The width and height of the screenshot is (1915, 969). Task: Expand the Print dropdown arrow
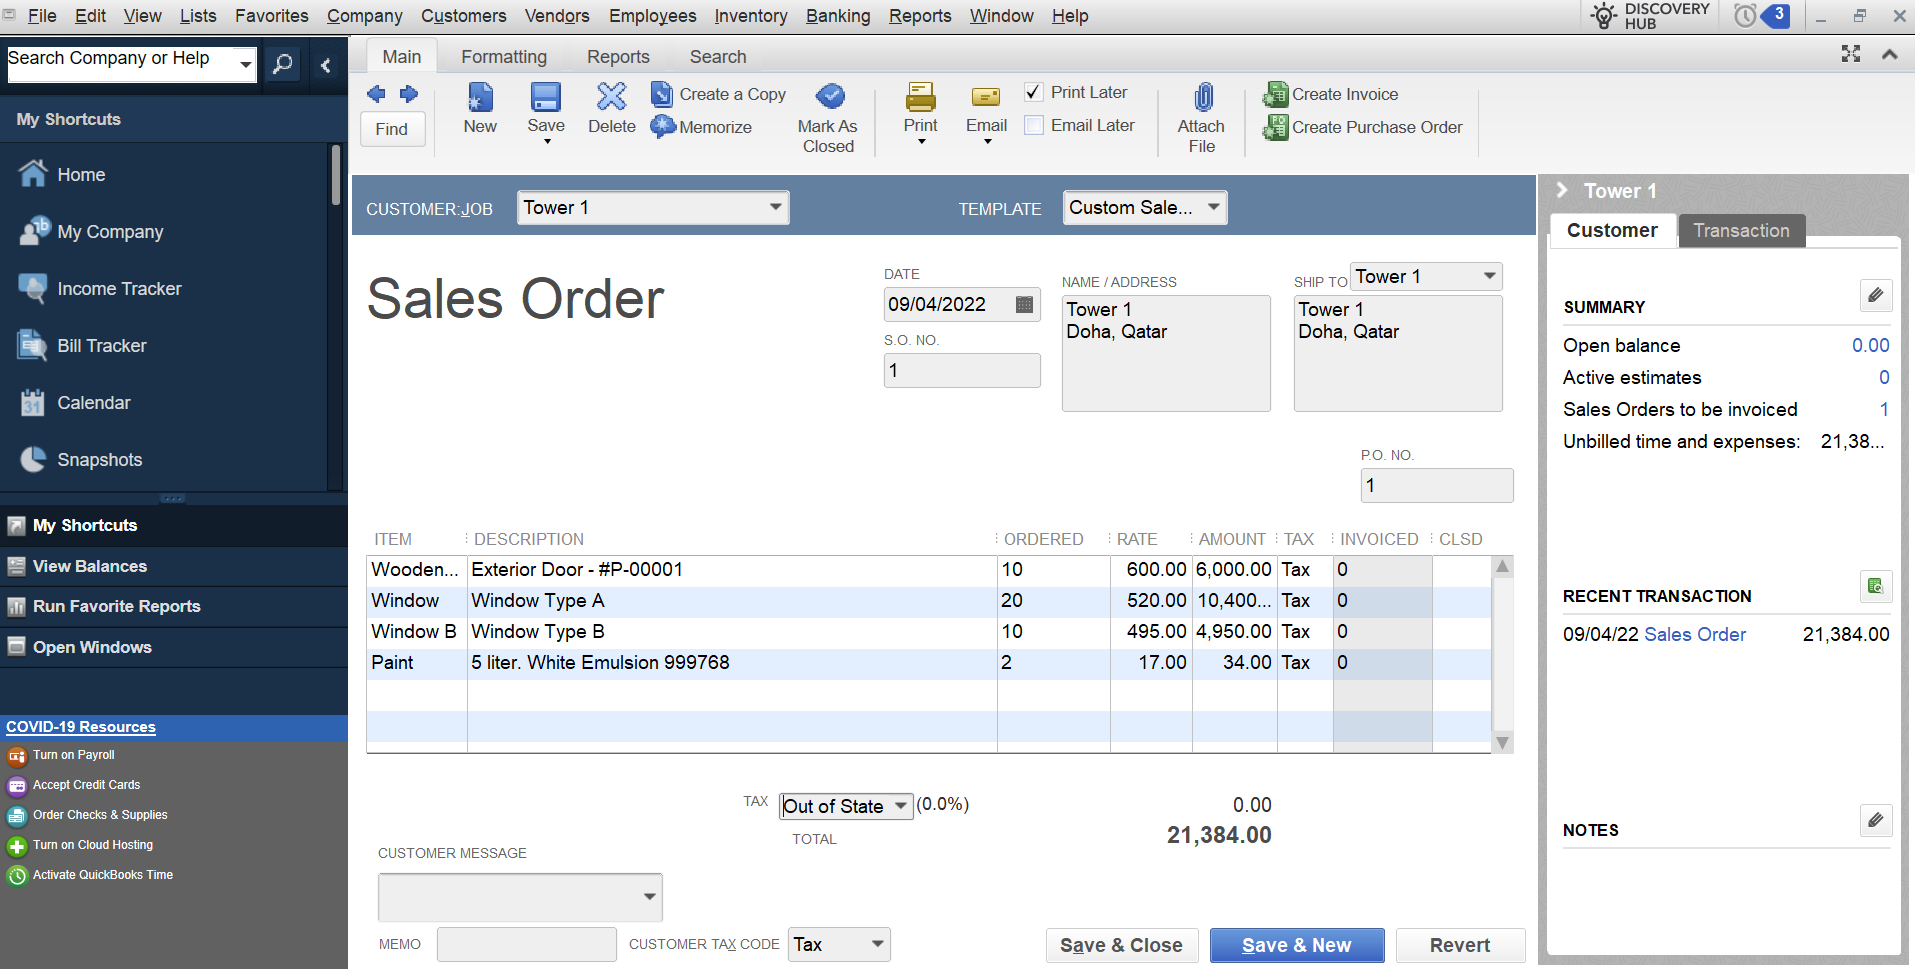click(921, 142)
